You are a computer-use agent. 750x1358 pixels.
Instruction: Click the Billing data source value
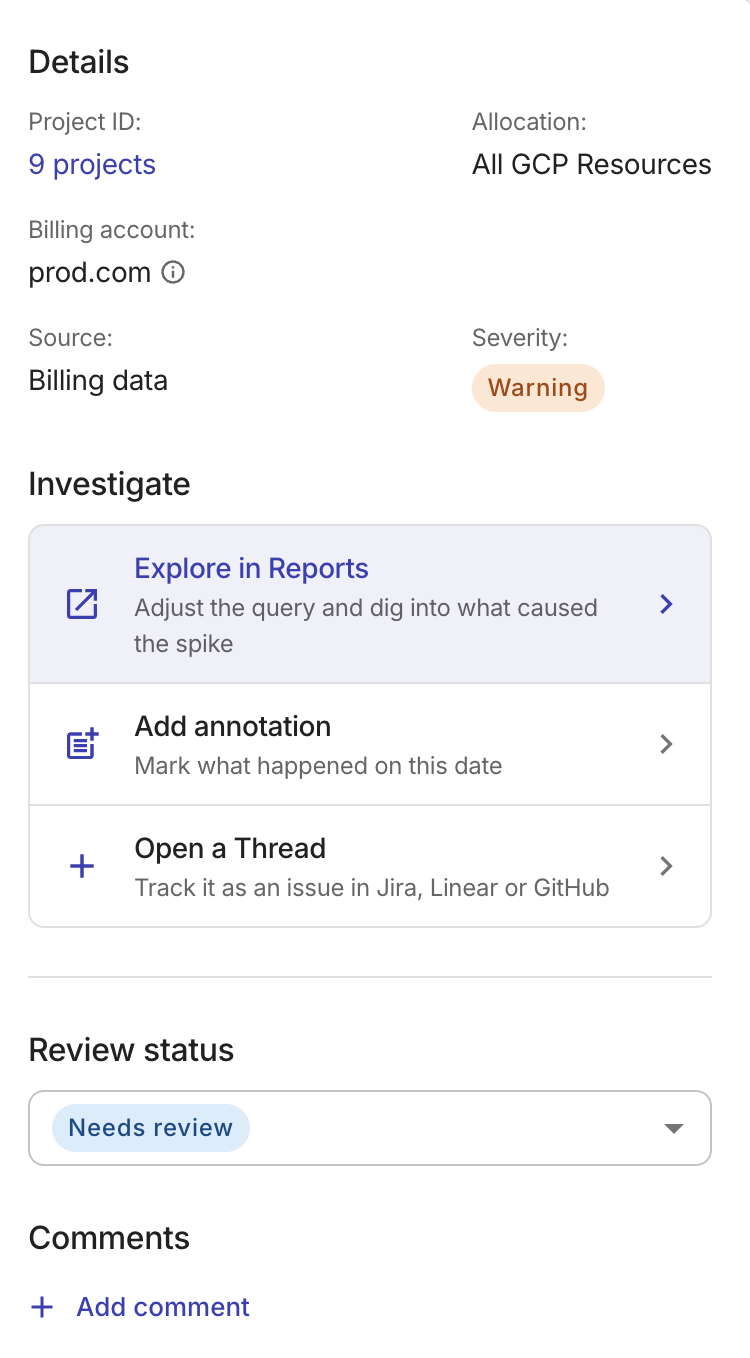coord(98,381)
